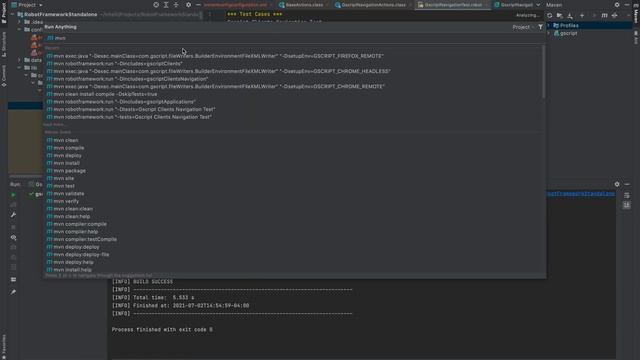The width and height of the screenshot is (640, 360).
Task: Select recent command with -Dincludes=gscriptClients
Action: coord(114,64)
